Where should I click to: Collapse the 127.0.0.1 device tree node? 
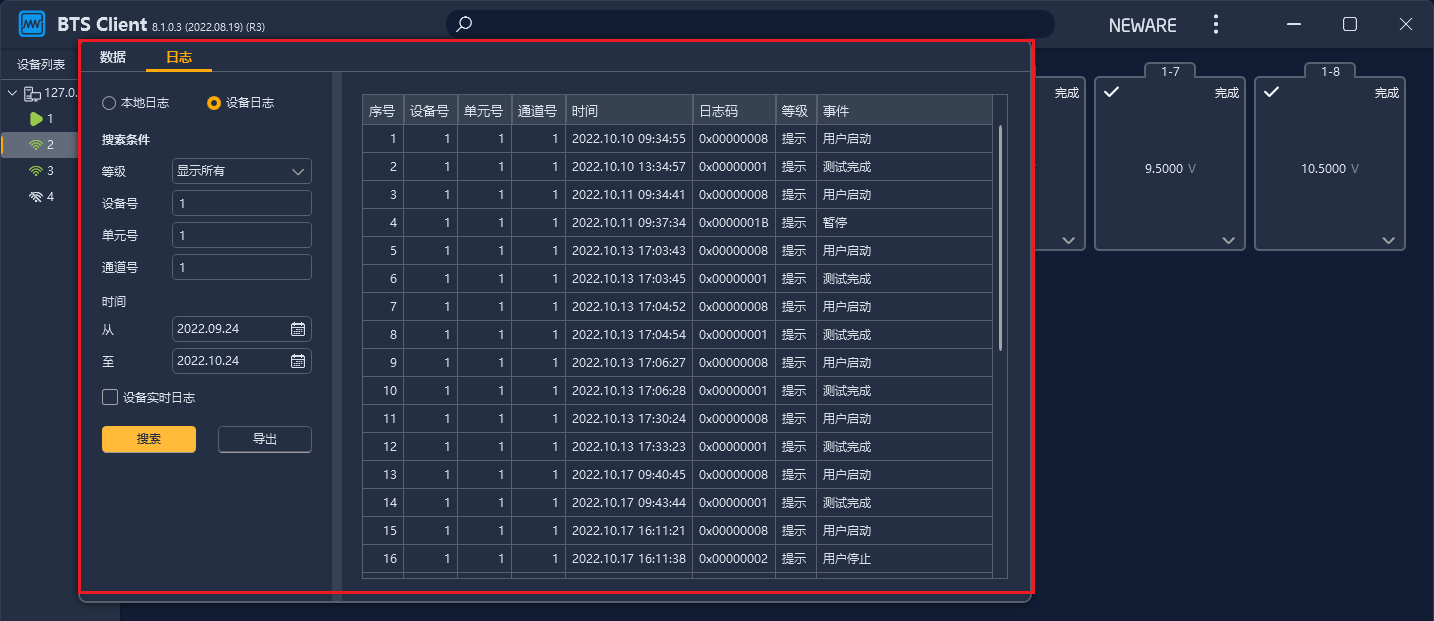click(x=12, y=92)
